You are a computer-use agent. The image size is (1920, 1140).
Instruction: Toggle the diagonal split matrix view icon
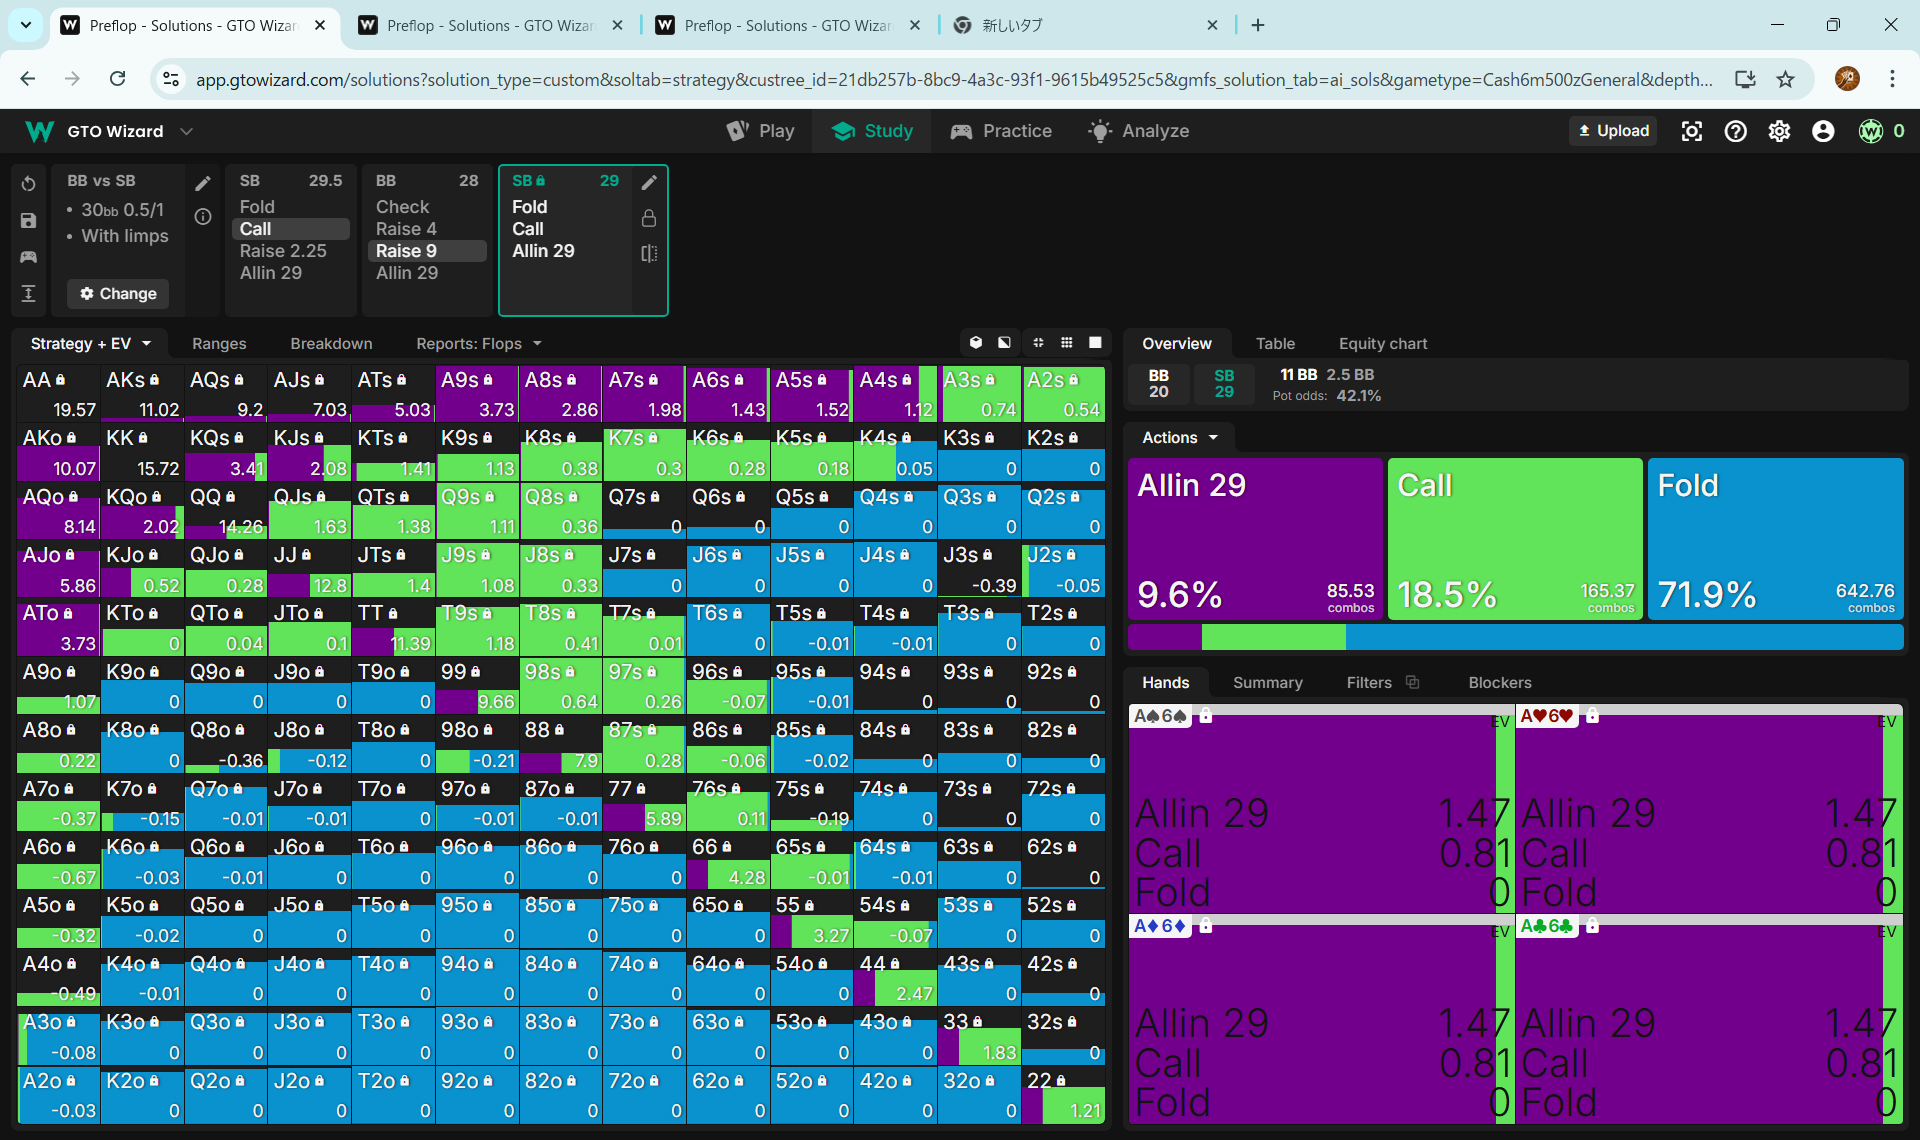point(1004,343)
